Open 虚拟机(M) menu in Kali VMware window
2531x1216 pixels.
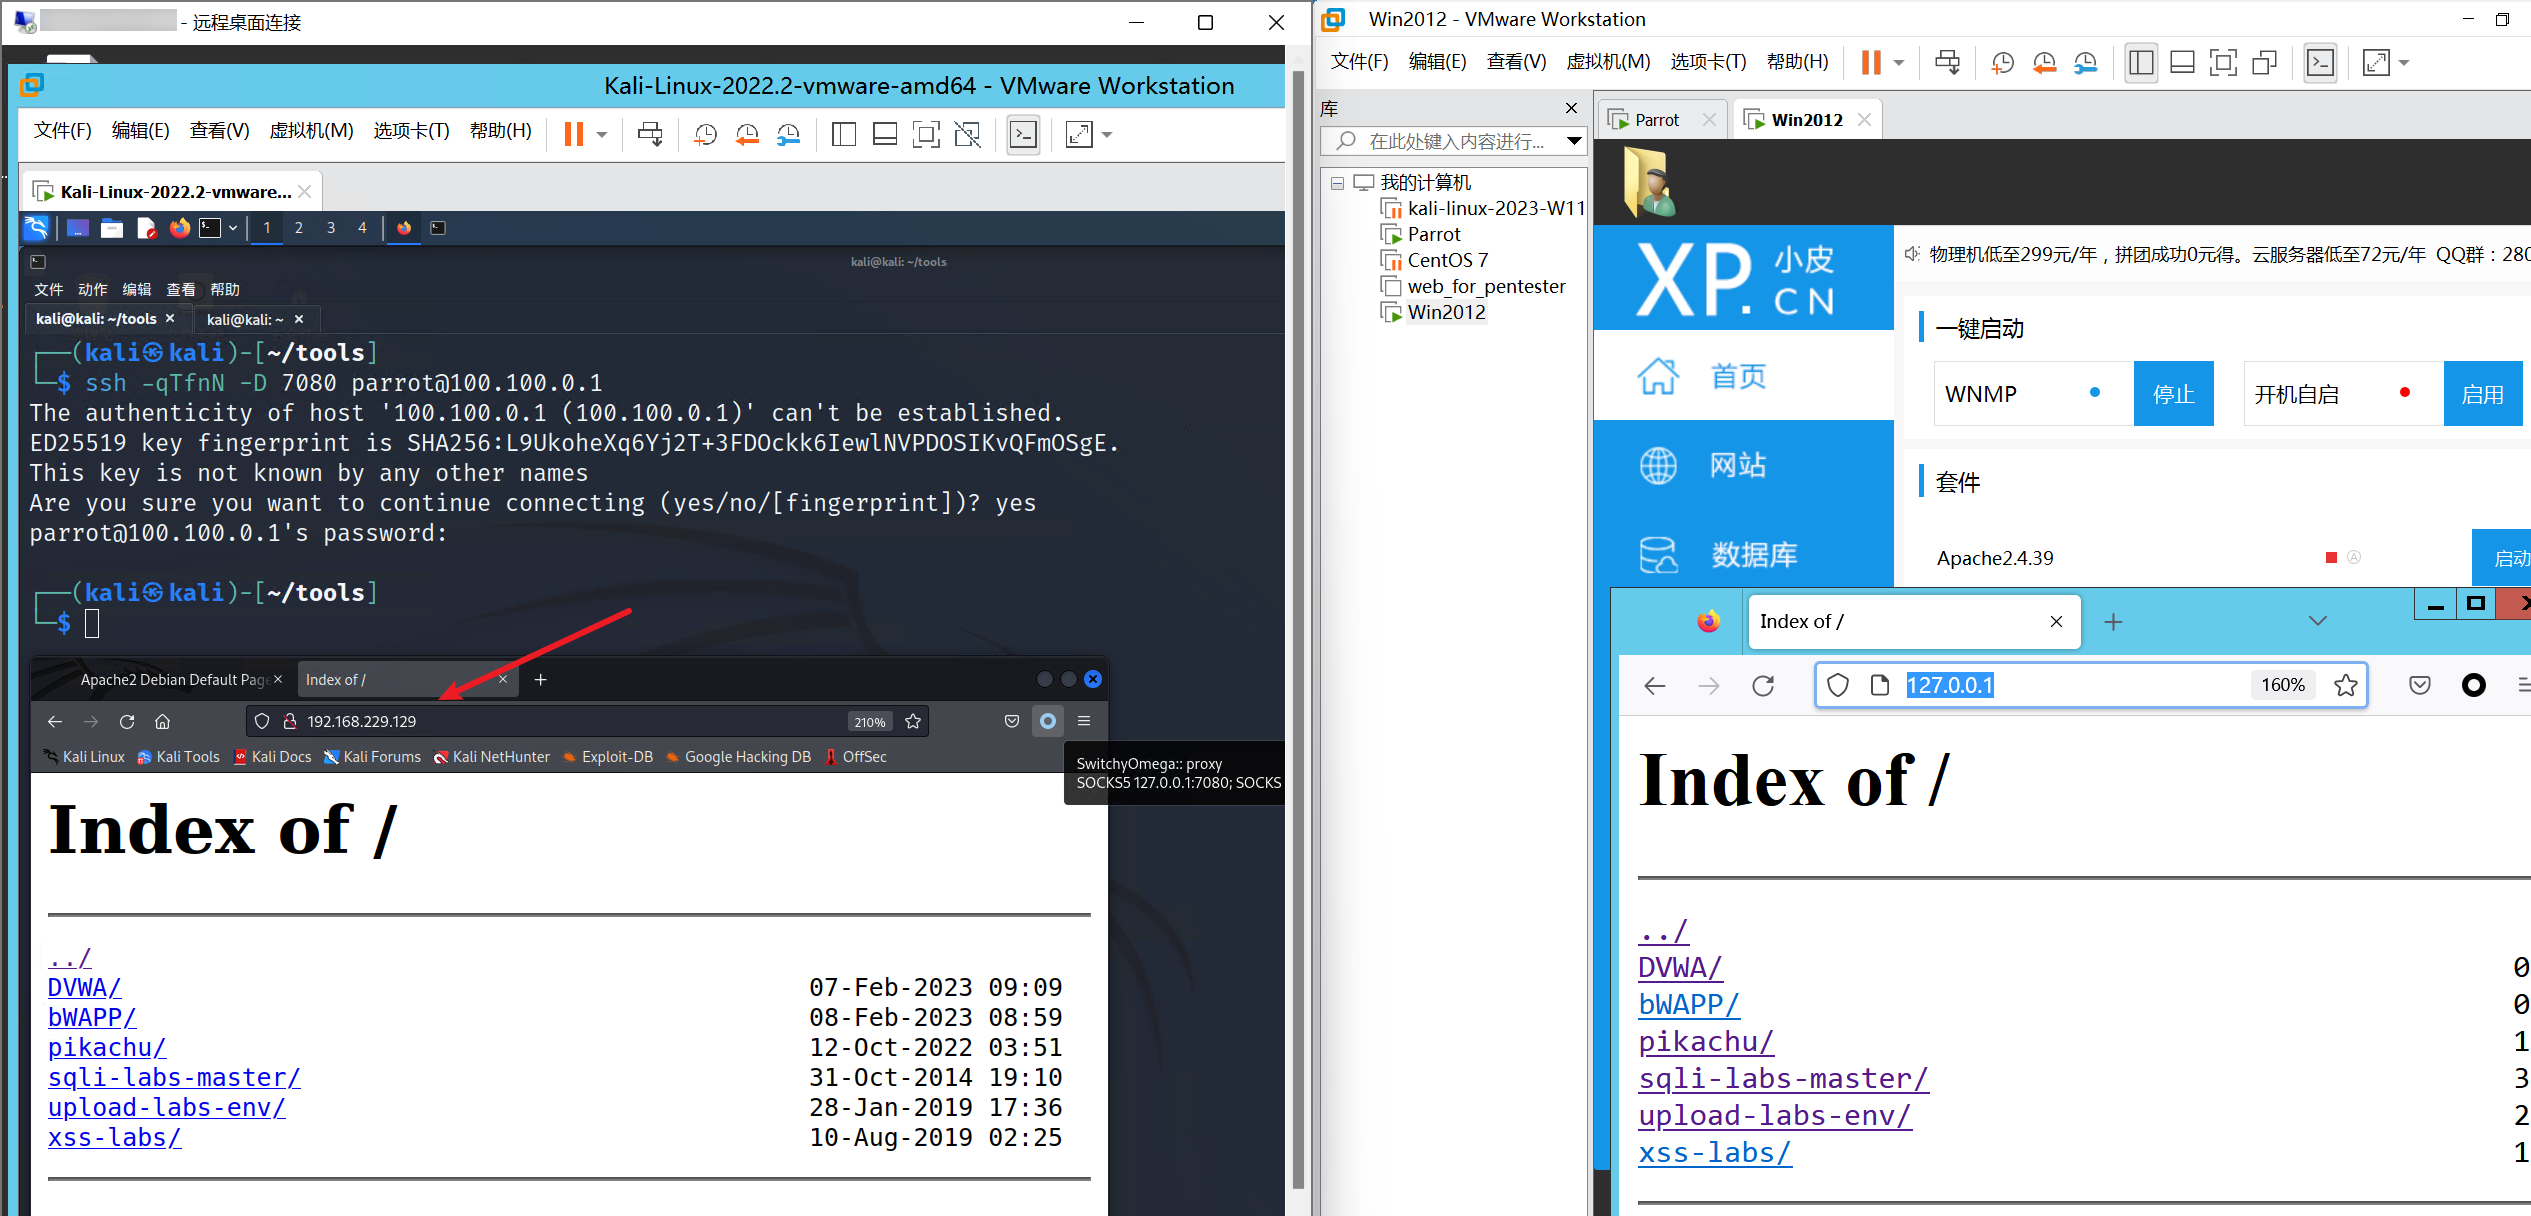pyautogui.click(x=311, y=131)
